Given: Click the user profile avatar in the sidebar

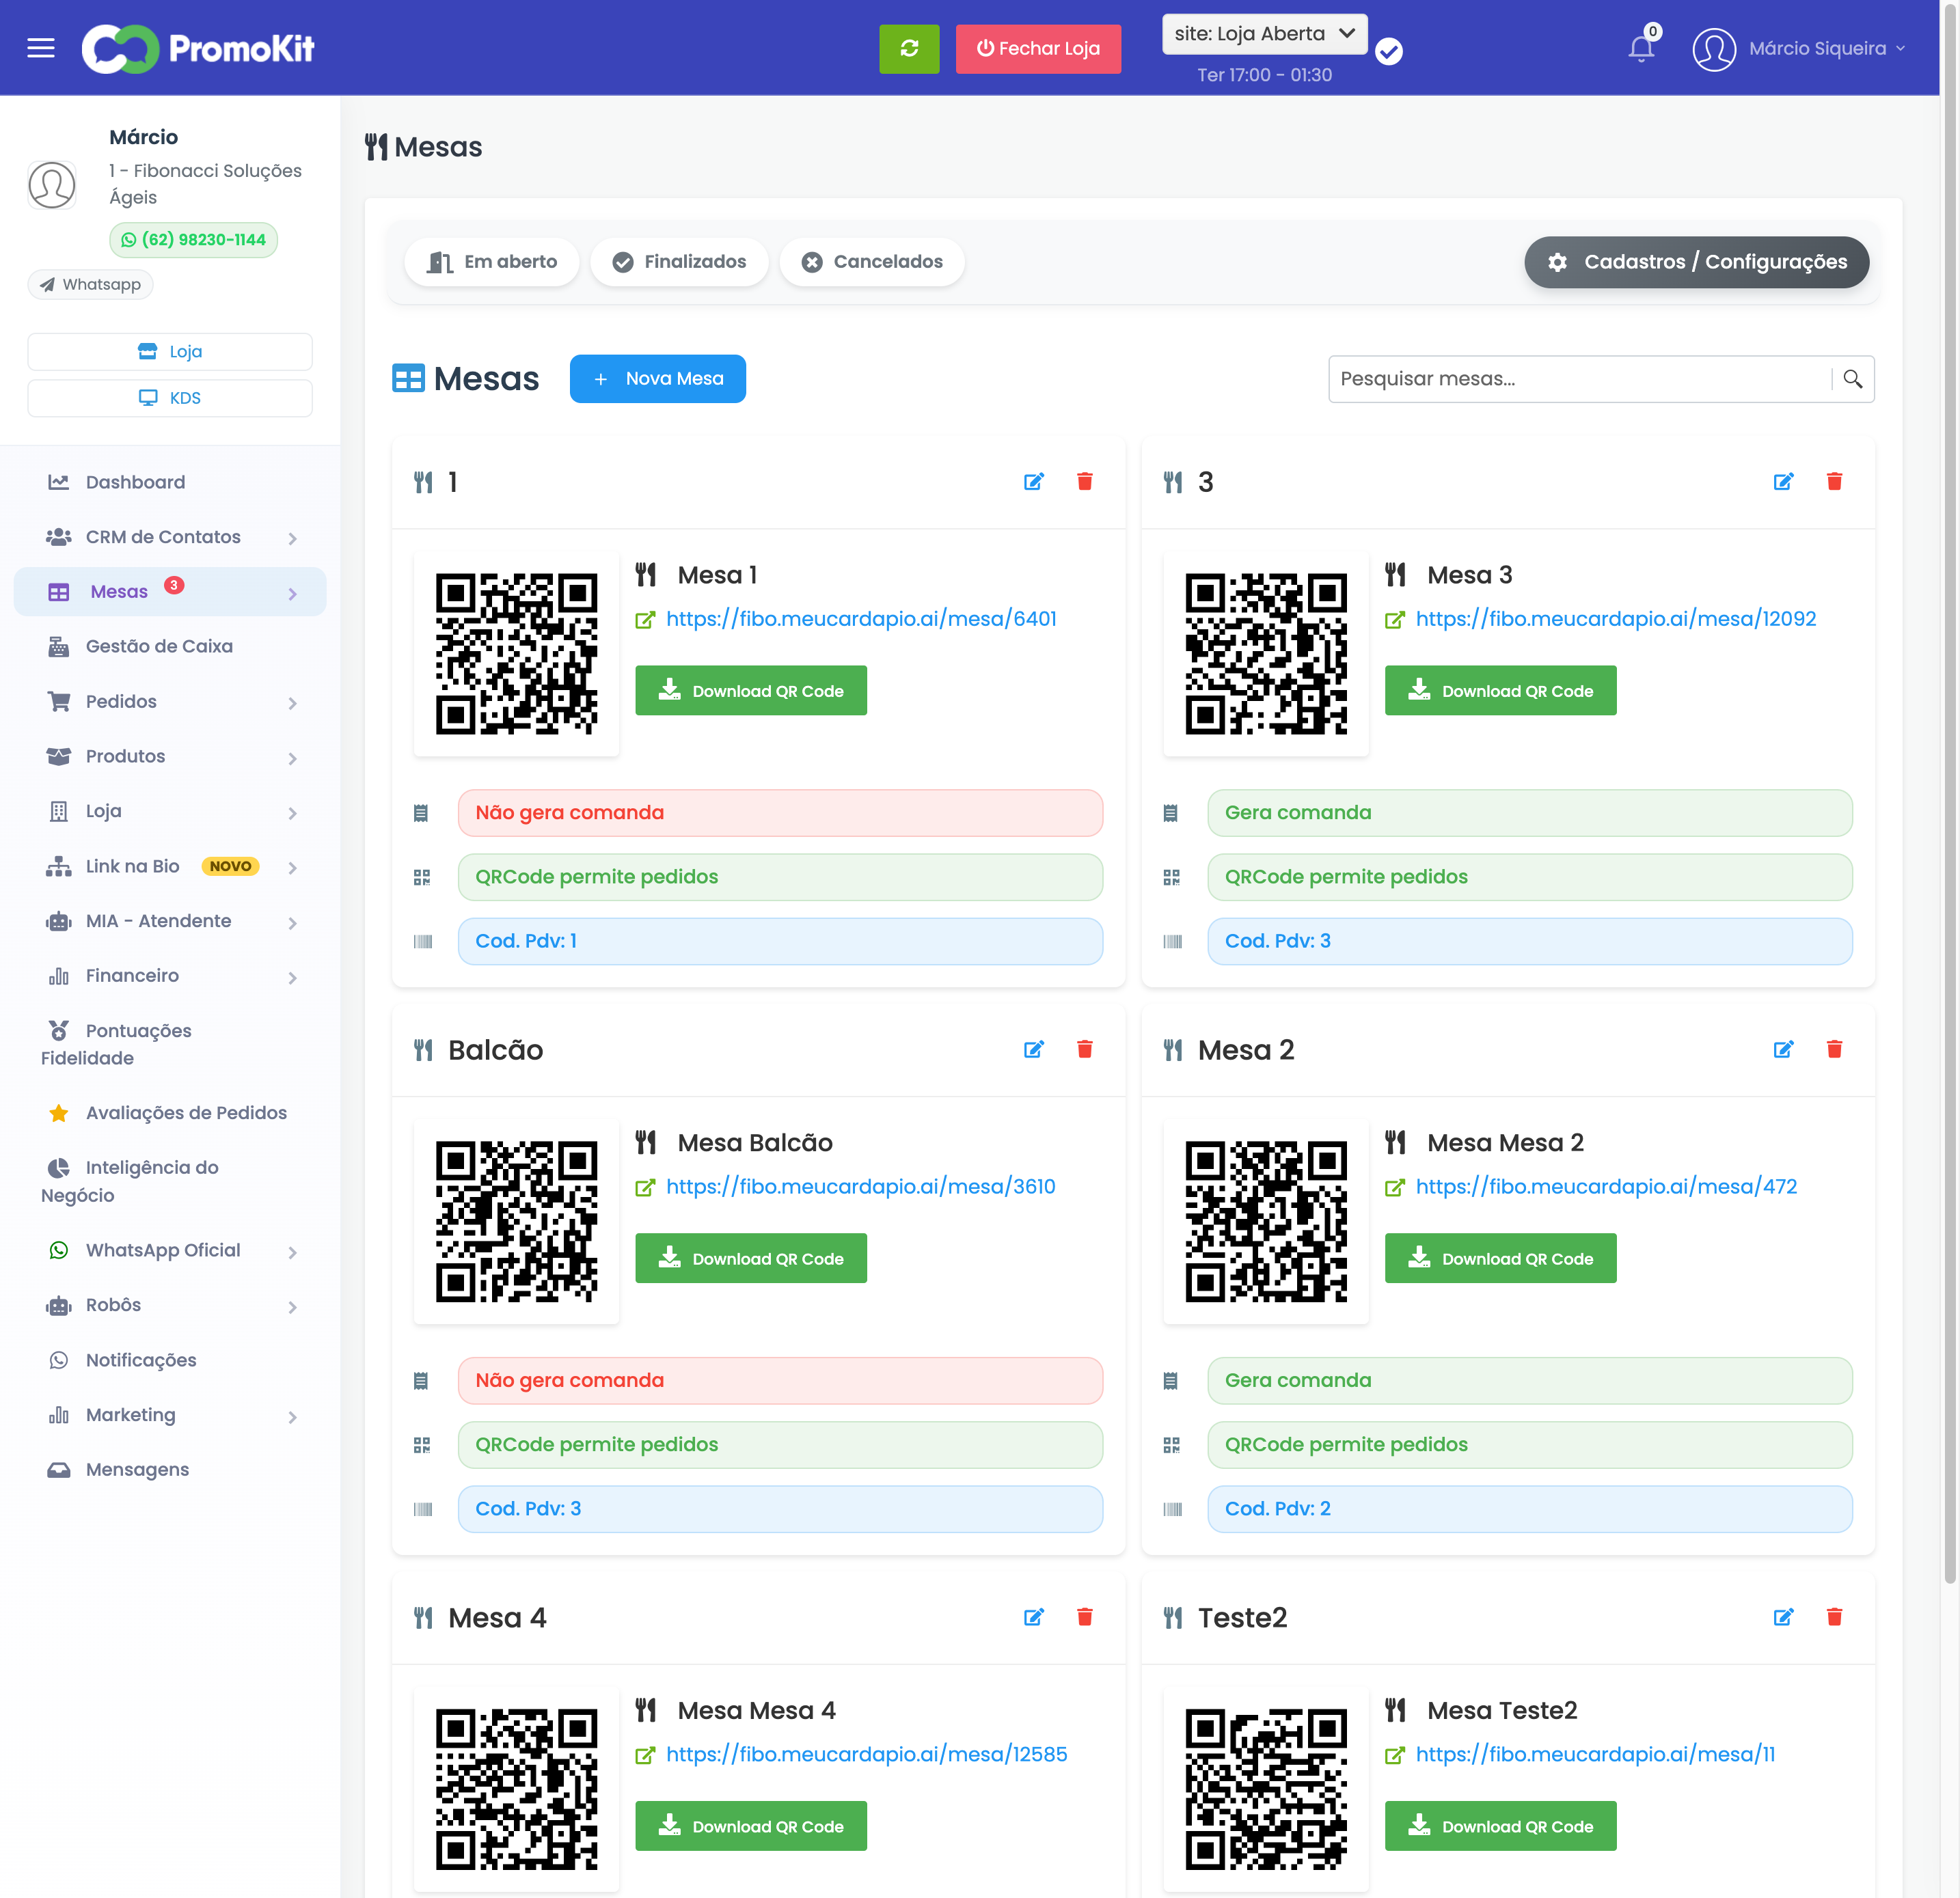Looking at the screenshot, I should (52, 184).
